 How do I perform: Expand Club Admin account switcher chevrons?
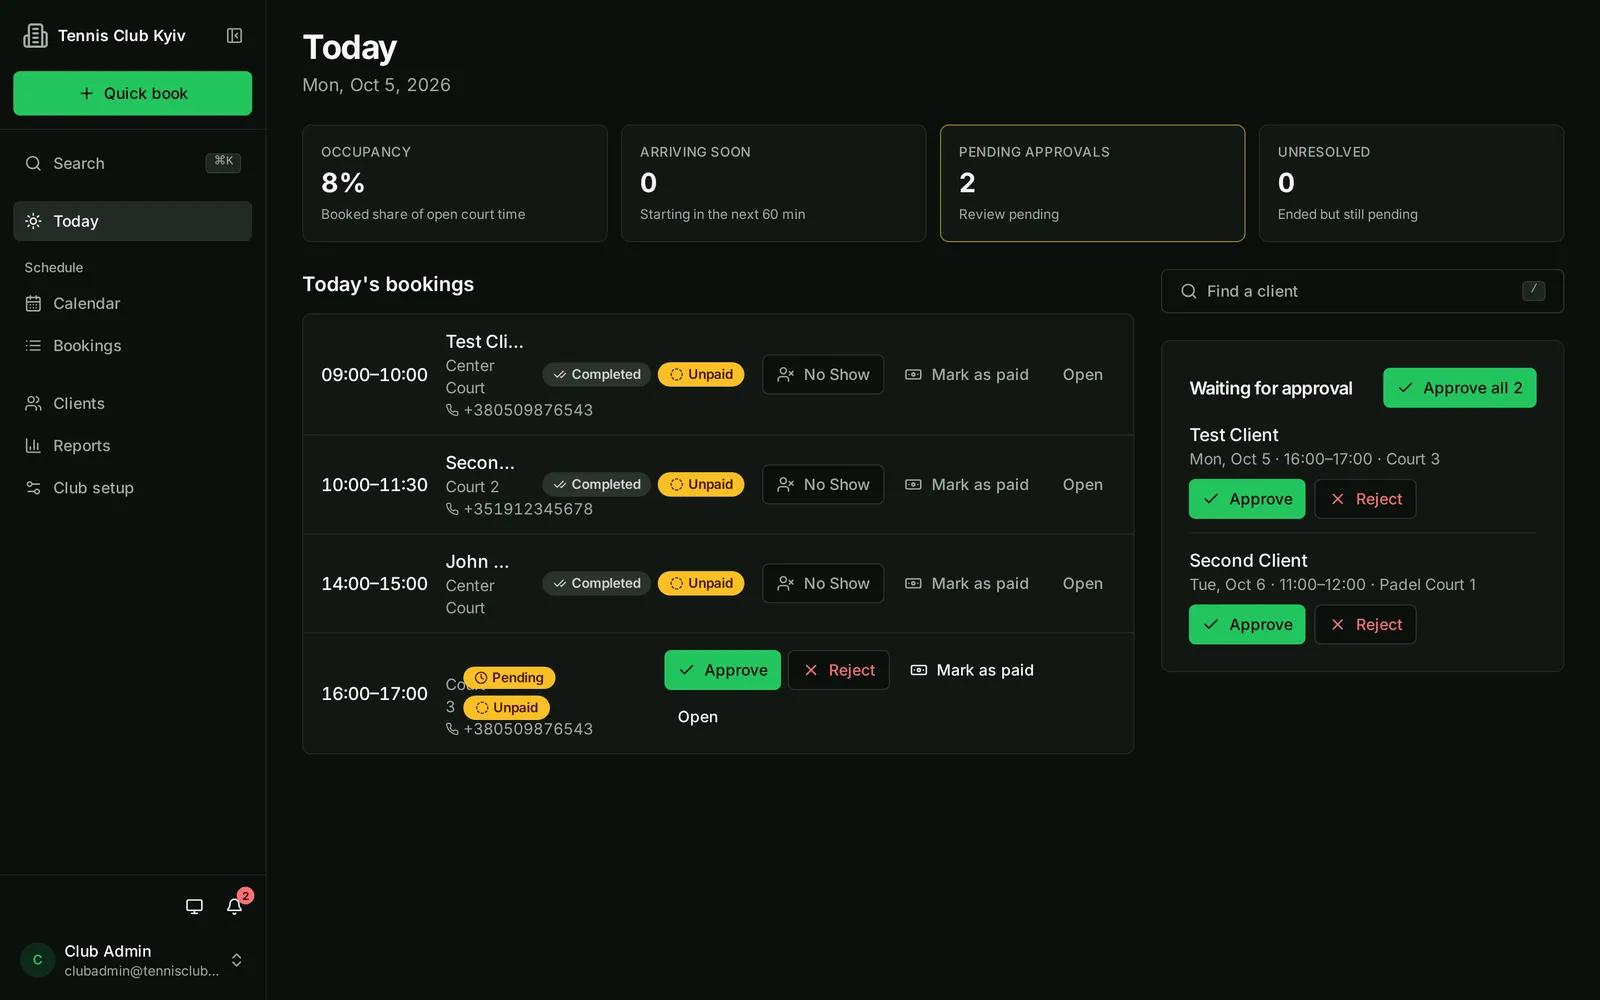click(x=237, y=960)
